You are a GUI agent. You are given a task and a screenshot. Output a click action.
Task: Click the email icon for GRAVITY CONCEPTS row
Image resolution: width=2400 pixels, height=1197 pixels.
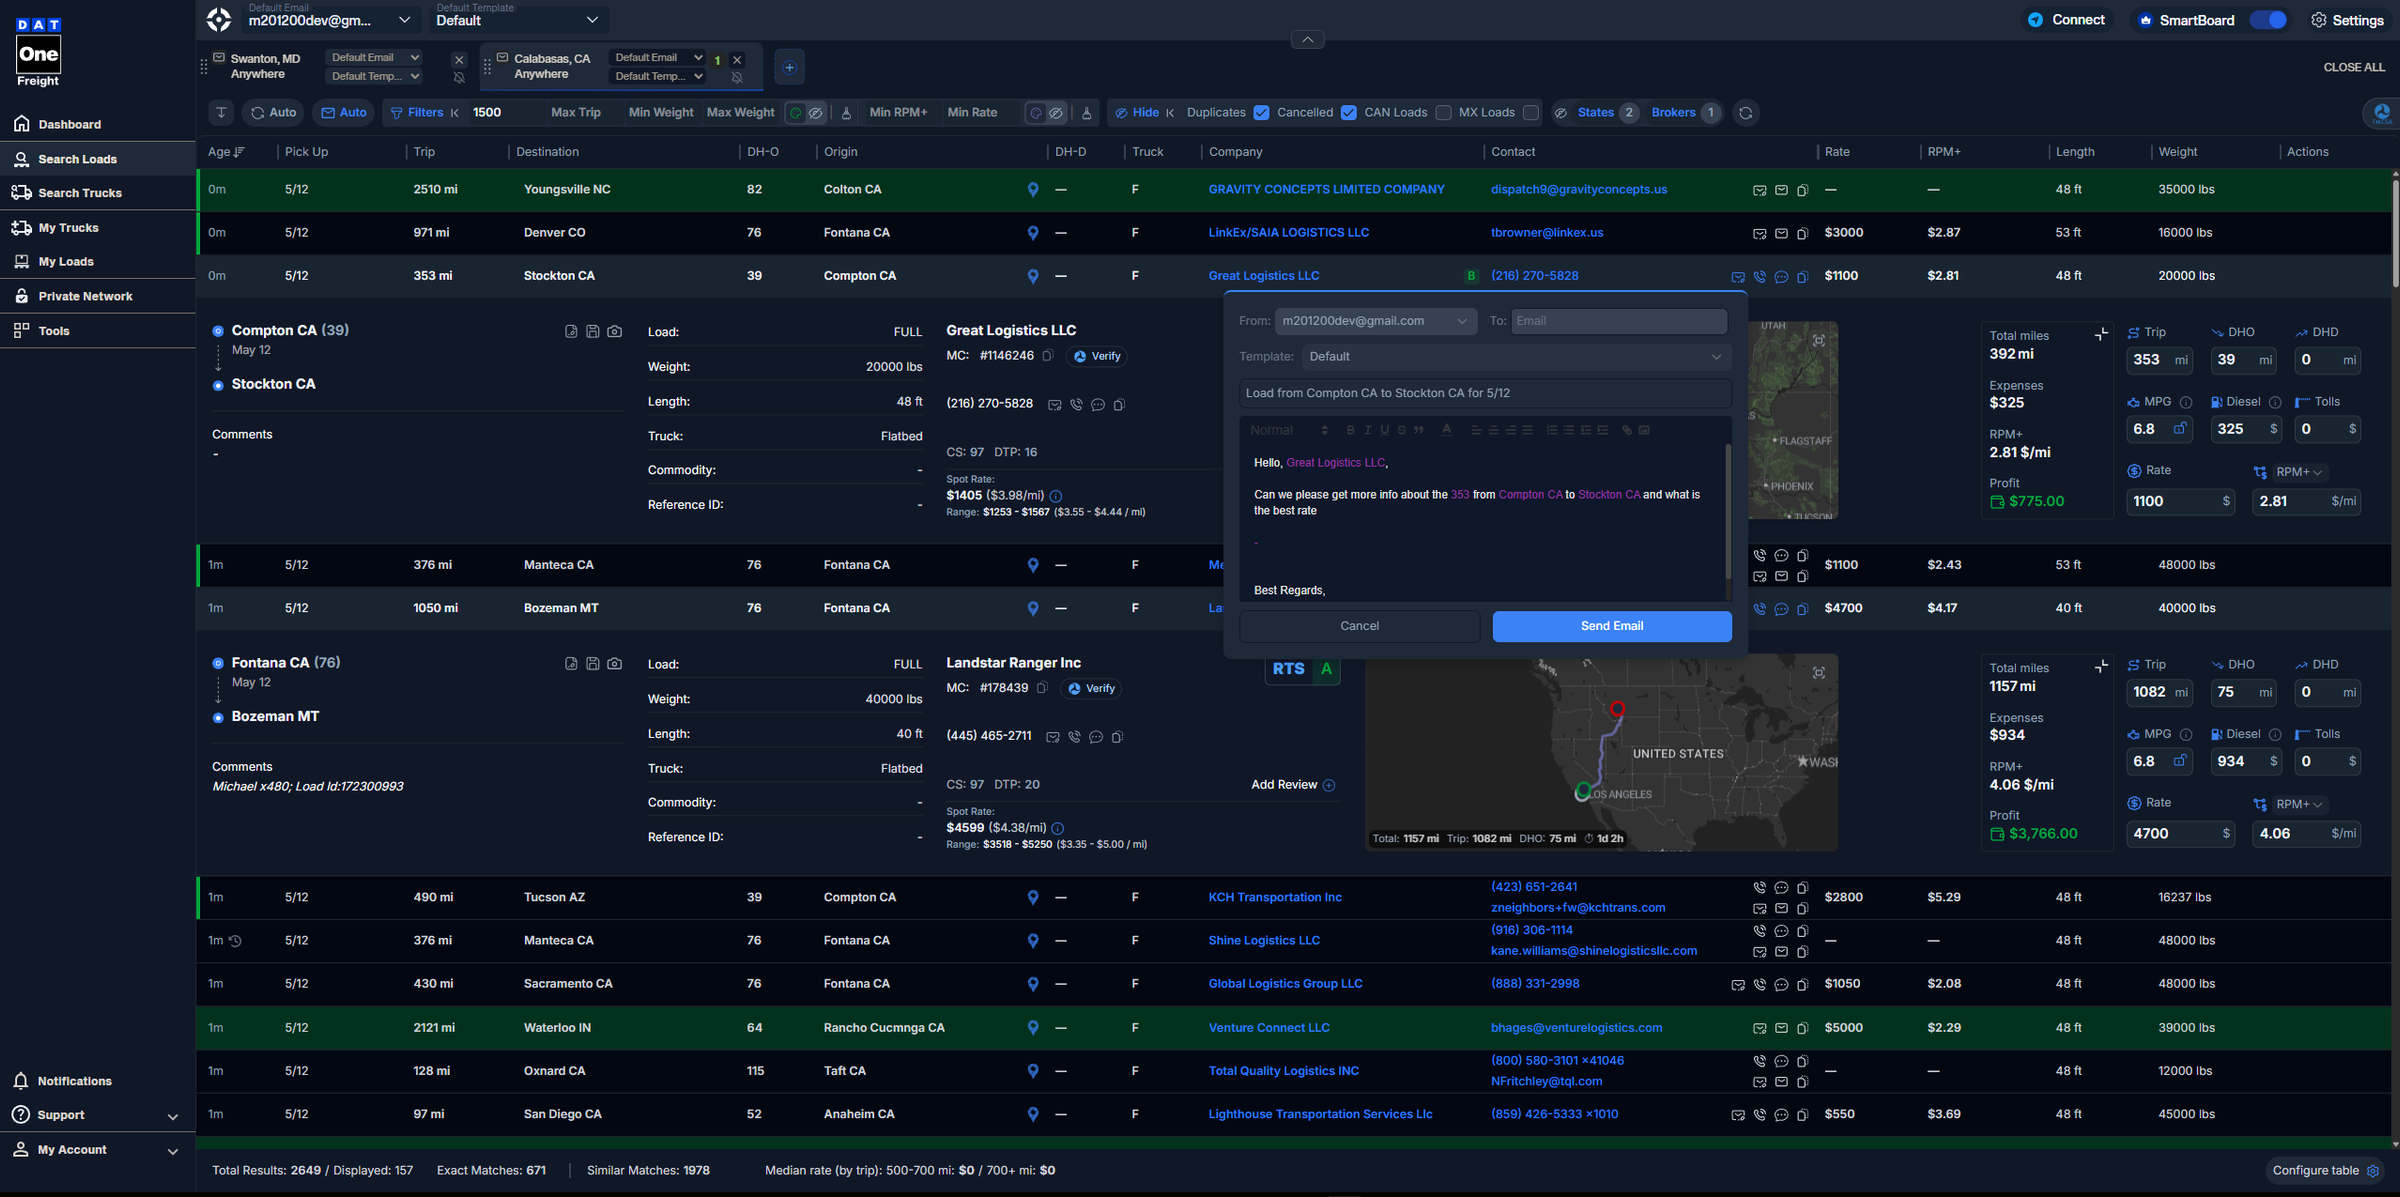[1781, 190]
